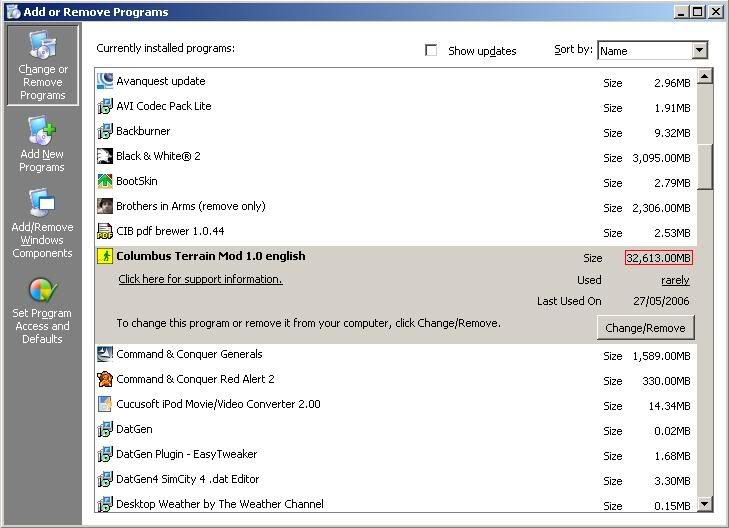Click the Brothers in Arms icon
The height and width of the screenshot is (528, 729).
(x=105, y=206)
